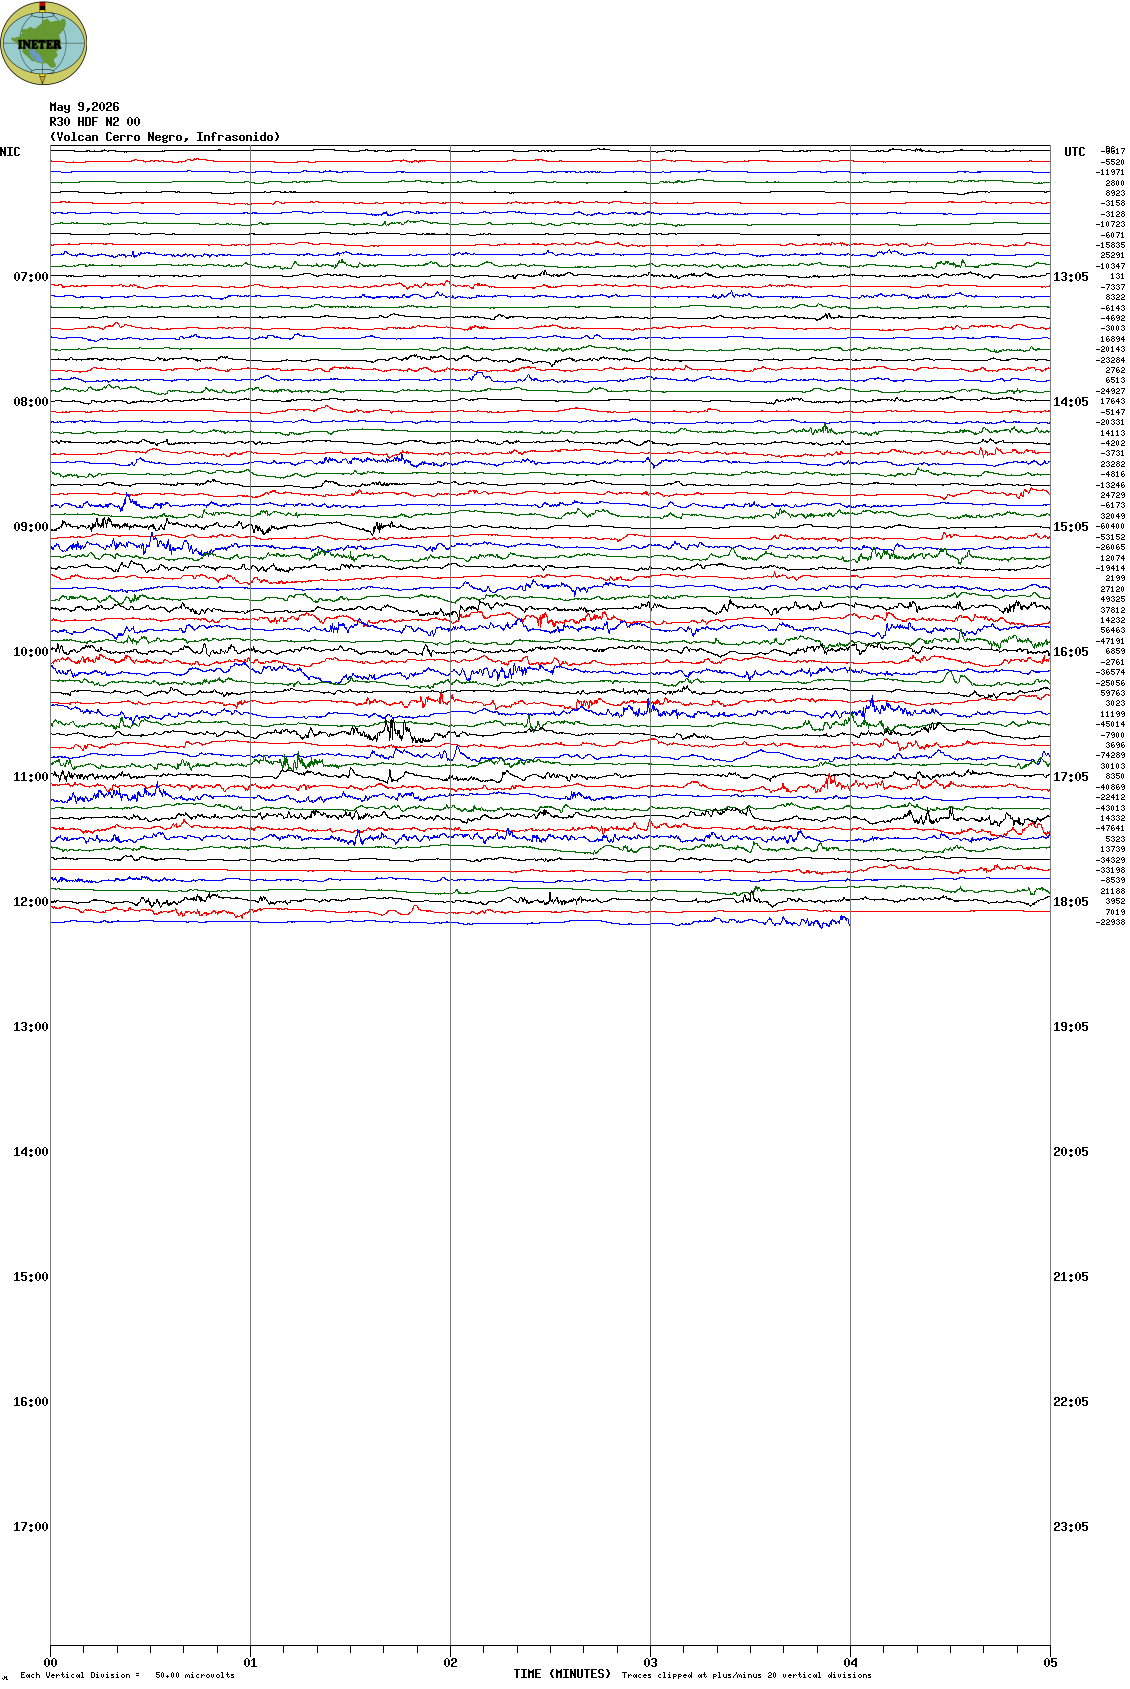The height and width of the screenshot is (1689, 1130).
Task: Click the 13:05 UTC time marker
Action: click(1070, 277)
